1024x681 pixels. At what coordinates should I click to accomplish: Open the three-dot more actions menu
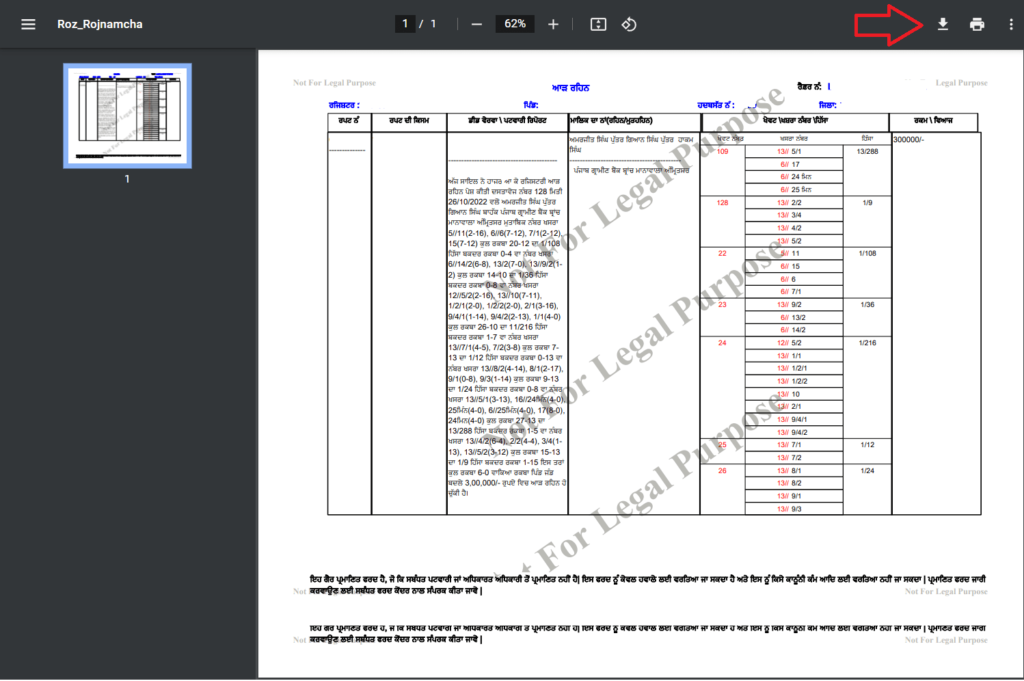tap(1012, 23)
